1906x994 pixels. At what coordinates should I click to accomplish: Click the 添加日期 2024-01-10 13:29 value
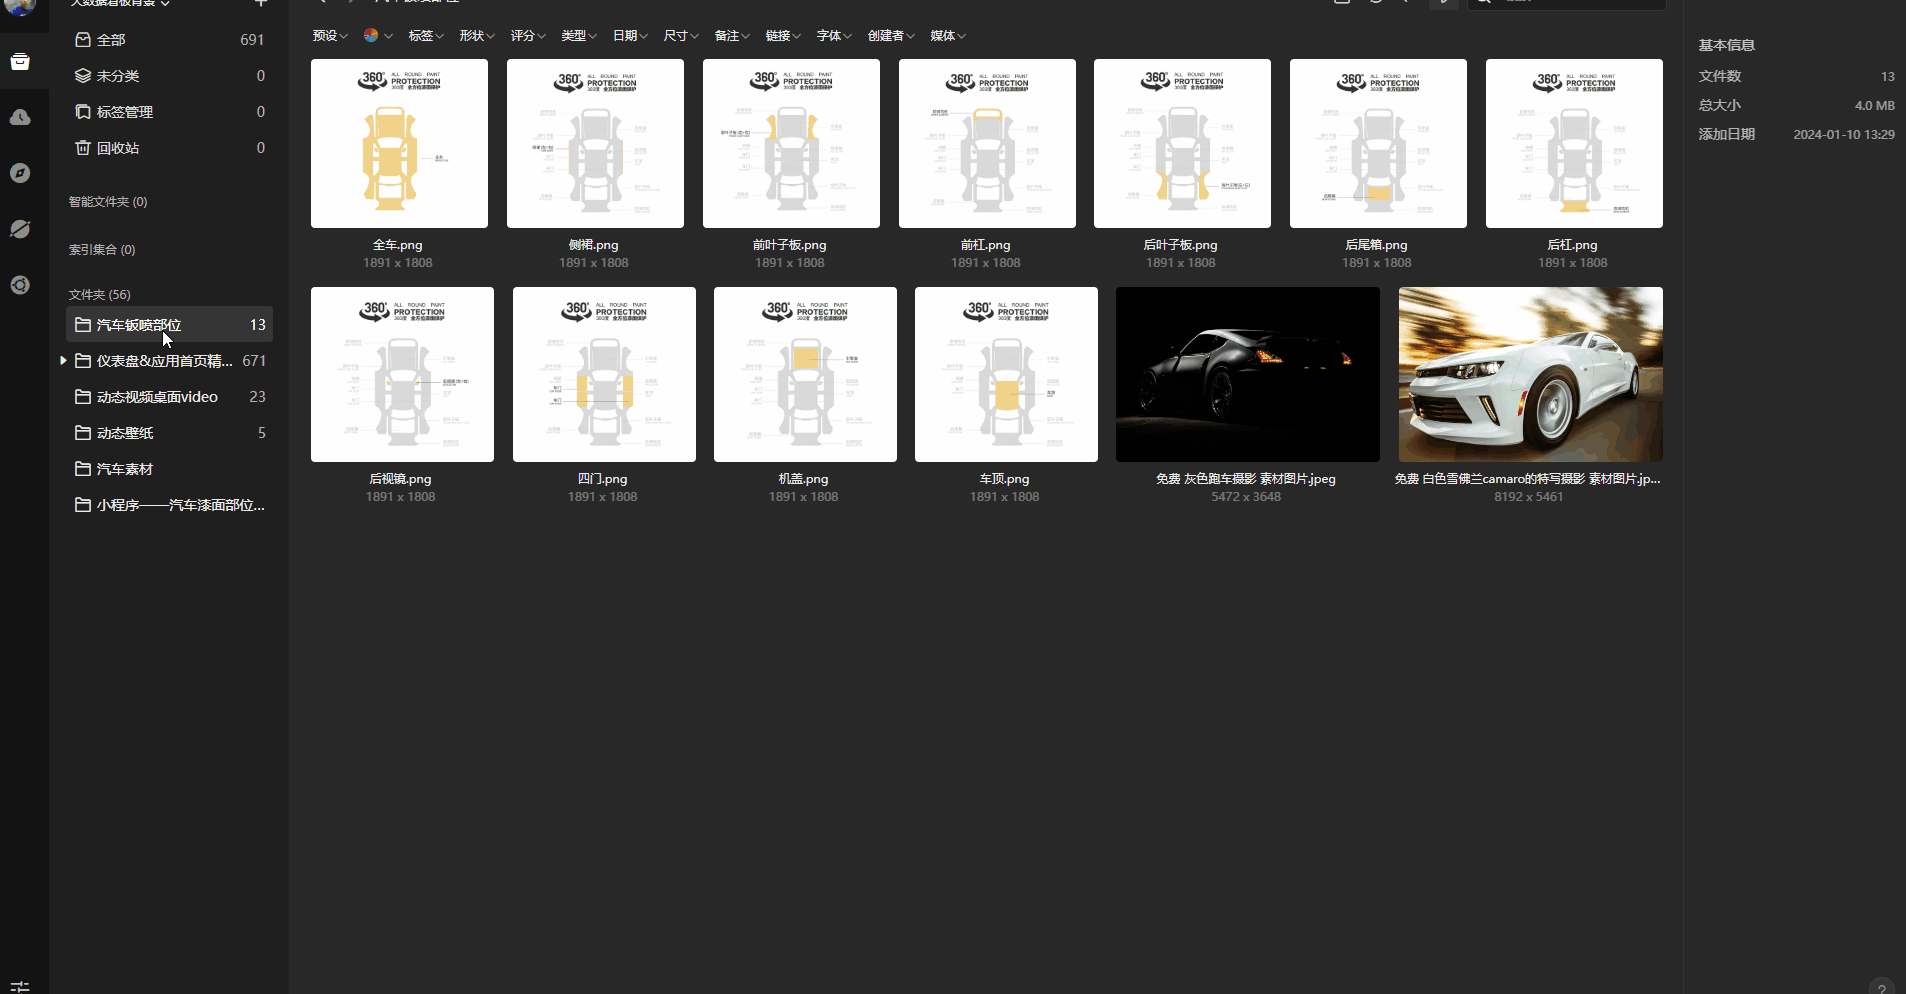[x=1844, y=135]
